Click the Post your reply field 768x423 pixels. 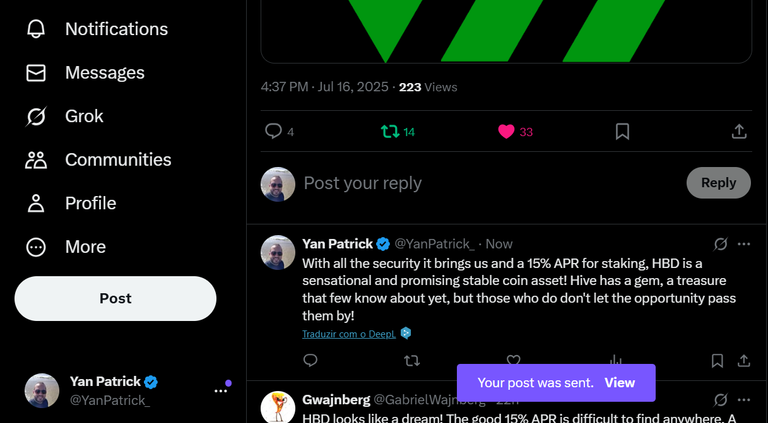pyautogui.click(x=490, y=183)
